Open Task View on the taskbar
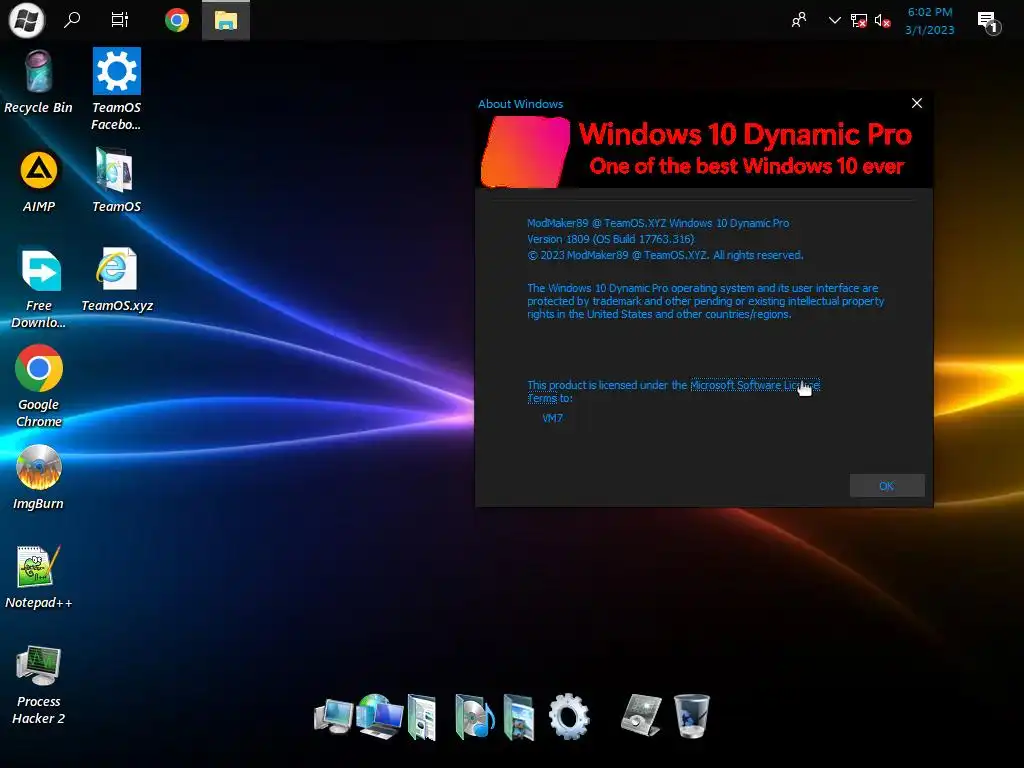 (x=120, y=20)
